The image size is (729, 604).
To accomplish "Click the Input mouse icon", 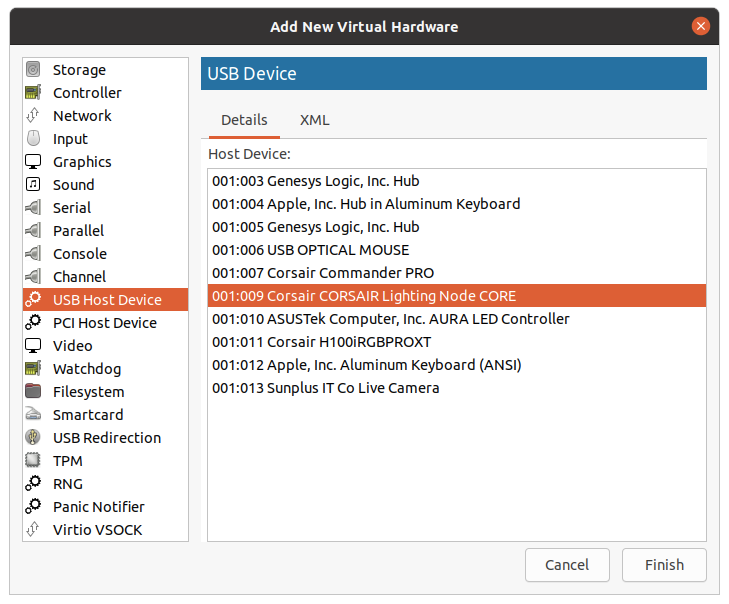I will [34, 139].
